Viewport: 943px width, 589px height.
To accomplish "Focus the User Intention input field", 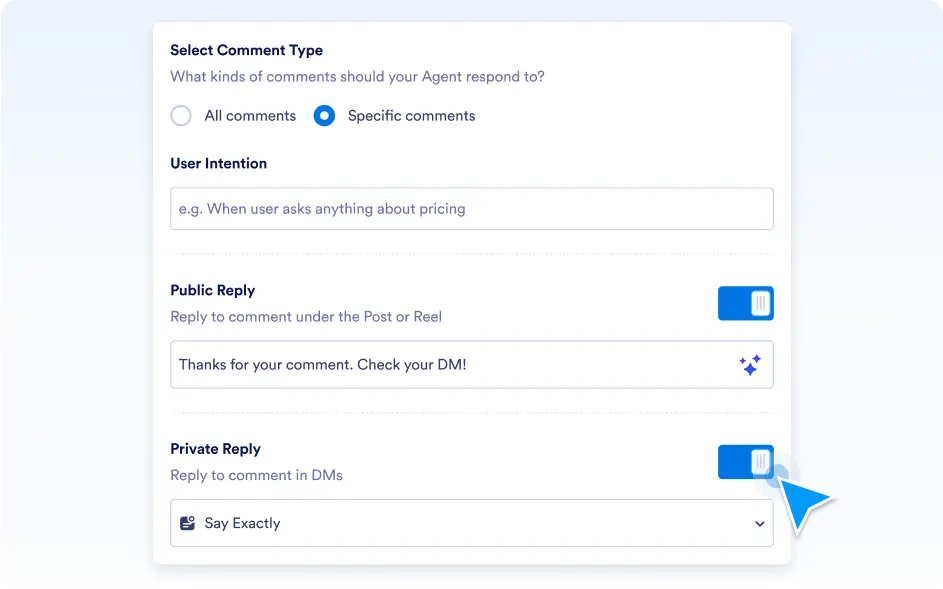I will 471,209.
